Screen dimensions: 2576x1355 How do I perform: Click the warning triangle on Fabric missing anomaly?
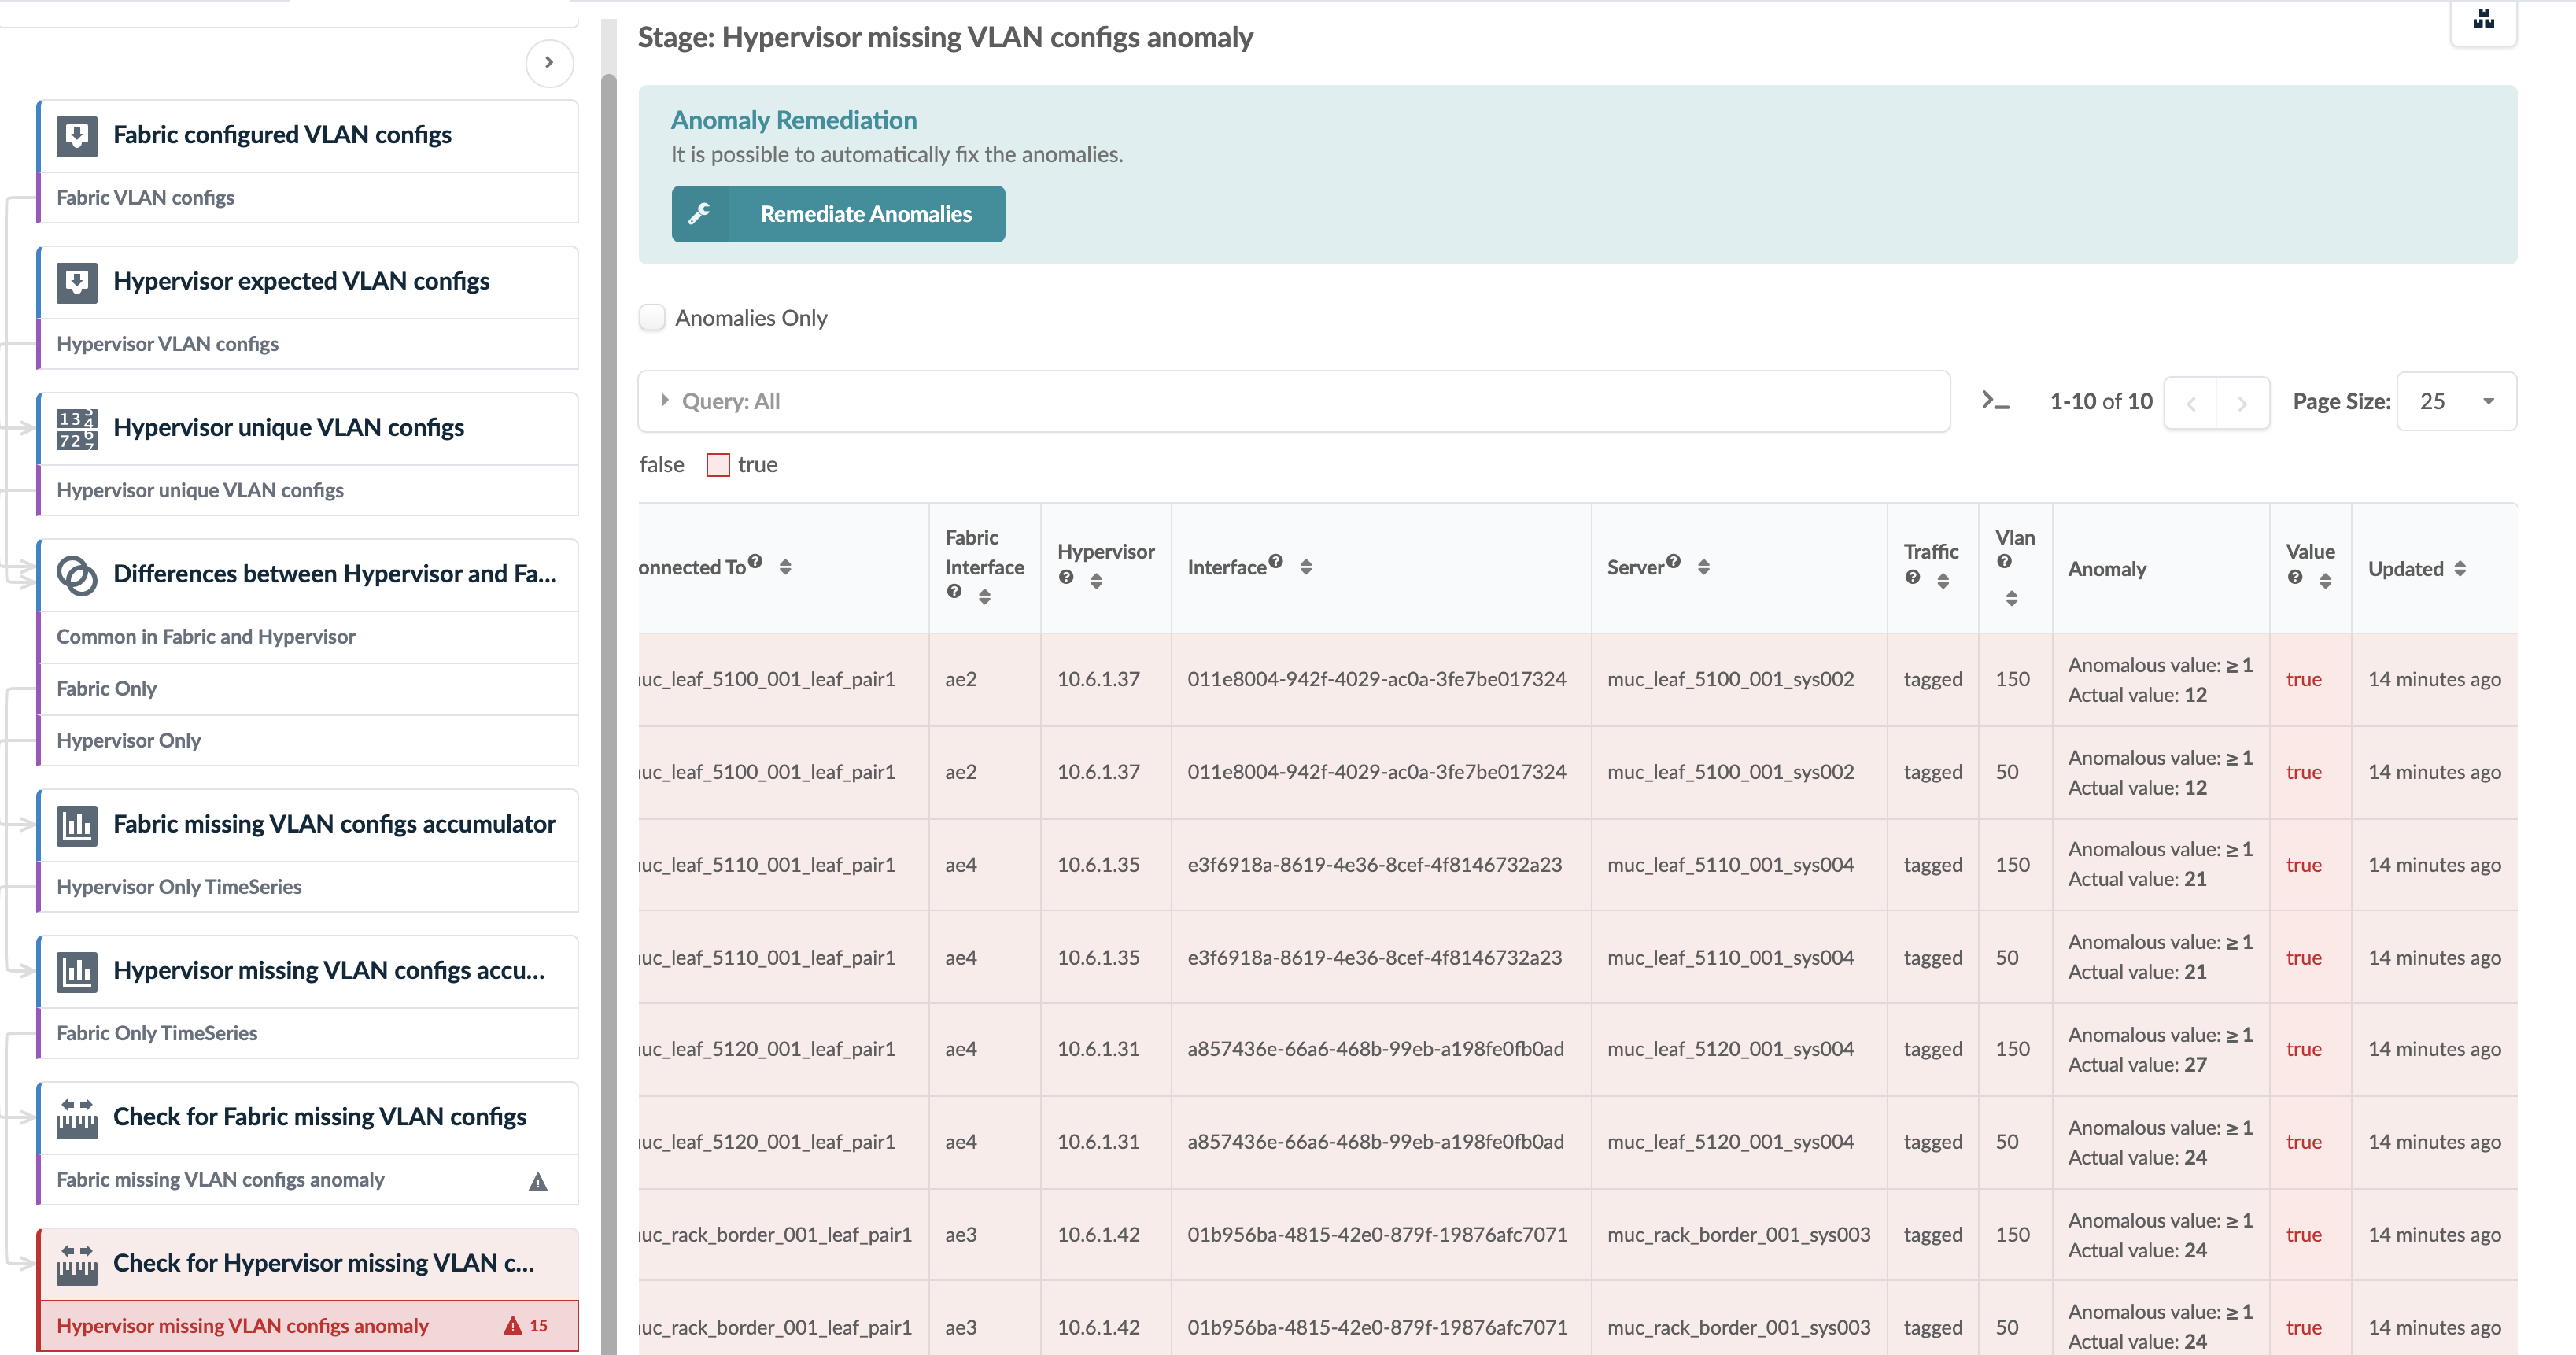tap(538, 1181)
